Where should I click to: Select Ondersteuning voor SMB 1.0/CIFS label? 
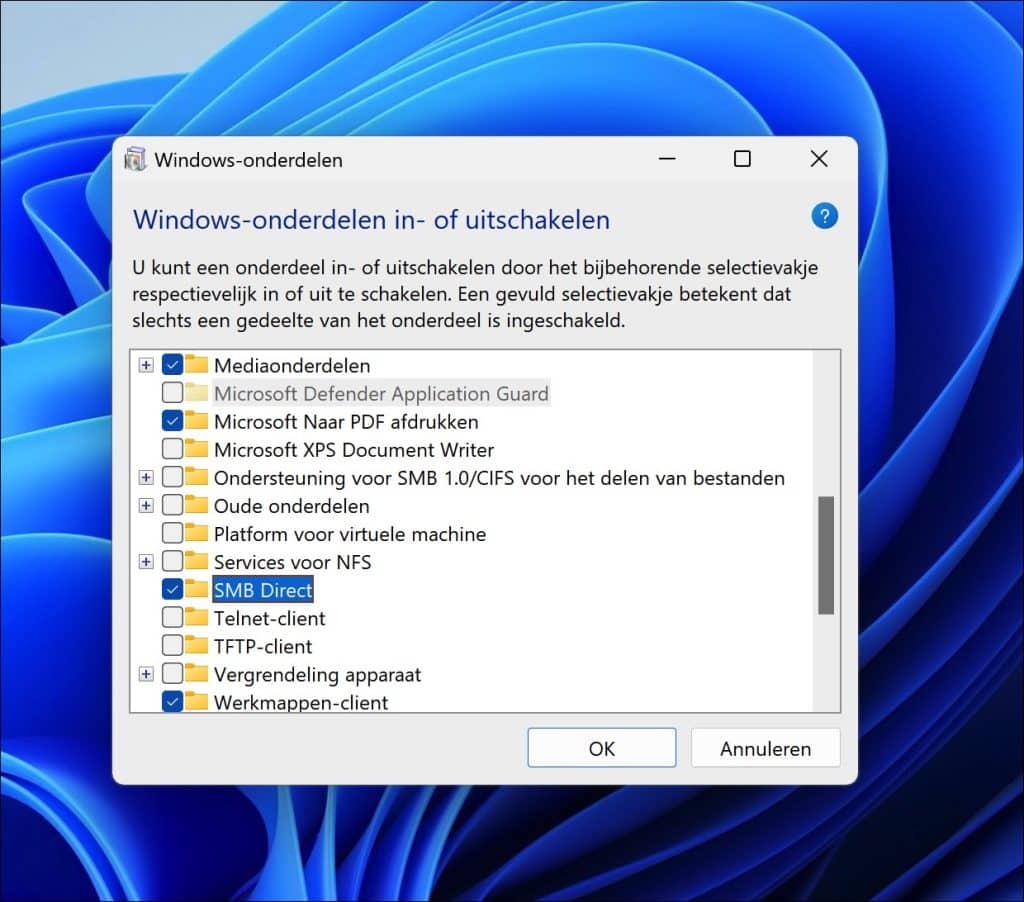tap(499, 477)
